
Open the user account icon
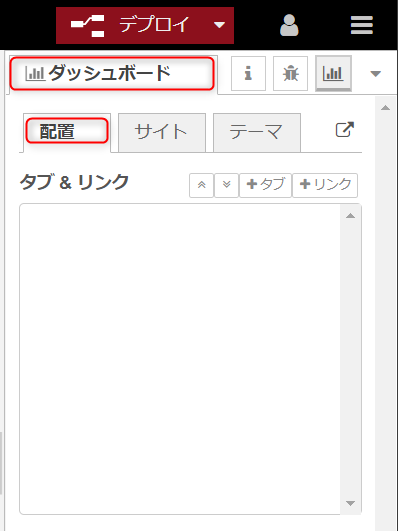(x=289, y=25)
